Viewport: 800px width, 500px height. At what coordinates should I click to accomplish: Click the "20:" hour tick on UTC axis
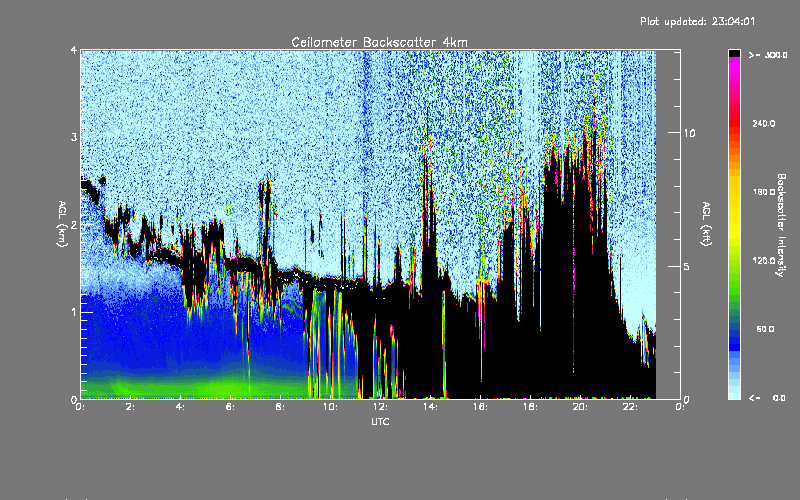(x=580, y=407)
